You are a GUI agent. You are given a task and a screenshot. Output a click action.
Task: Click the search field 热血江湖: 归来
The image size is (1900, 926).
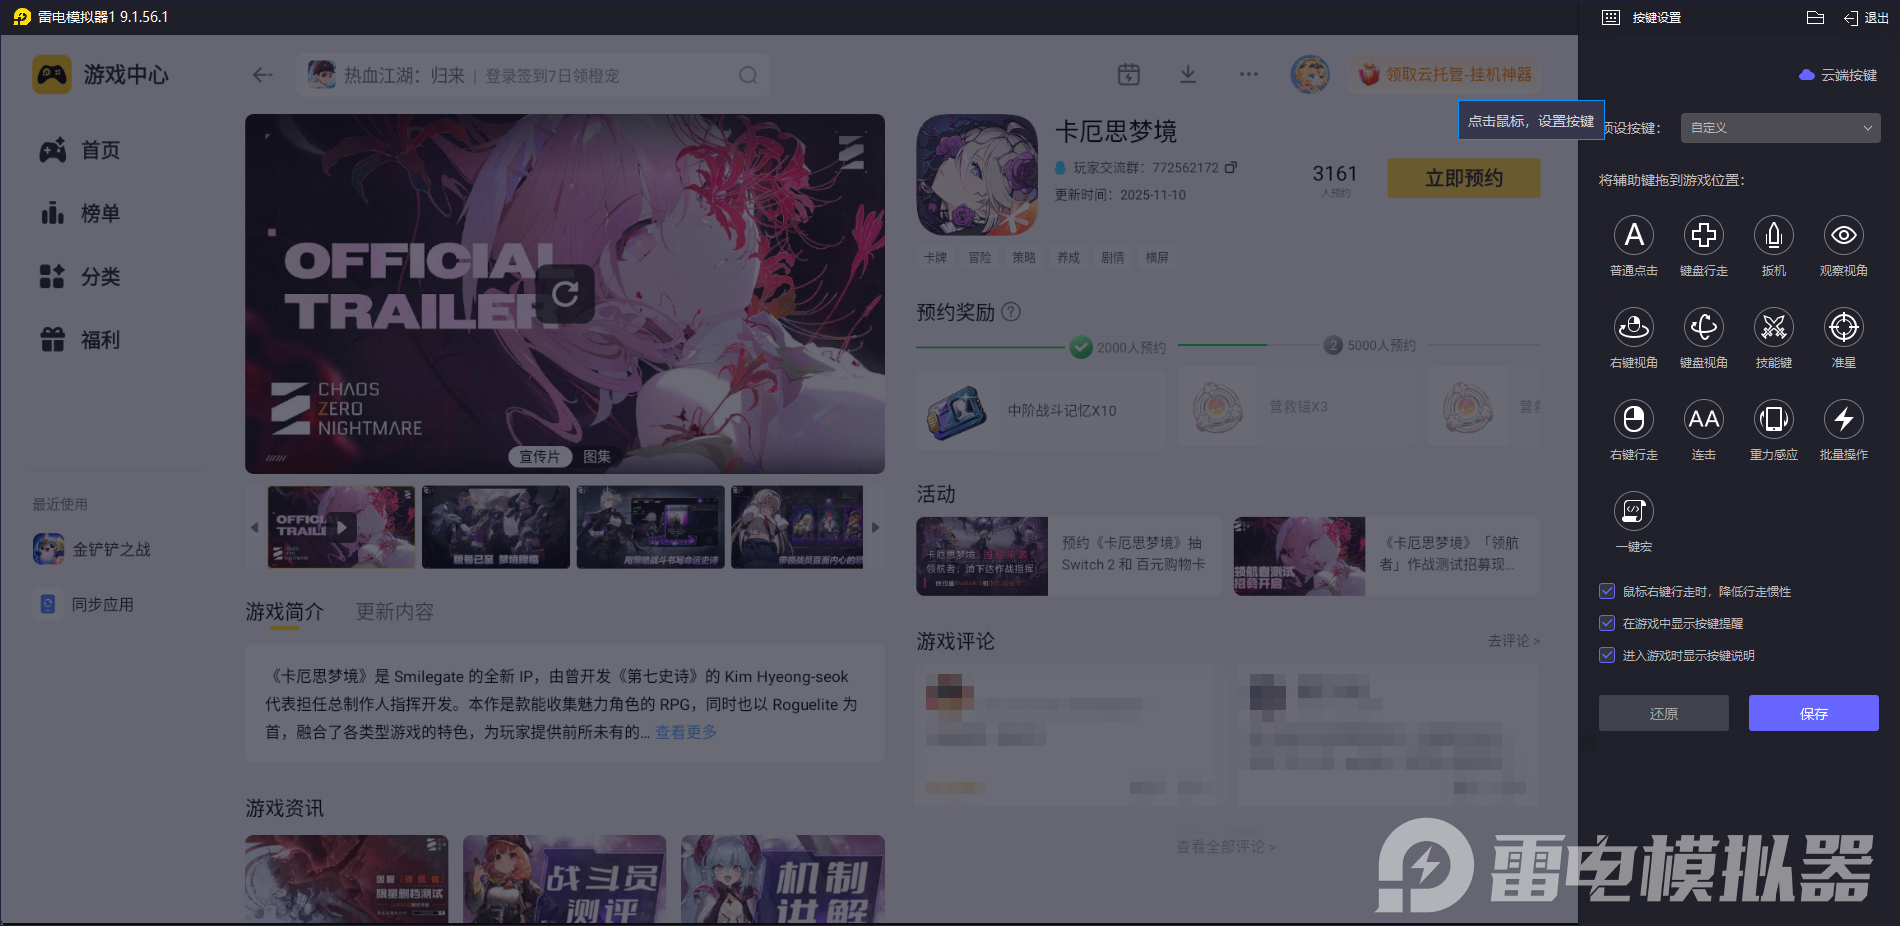click(x=533, y=75)
